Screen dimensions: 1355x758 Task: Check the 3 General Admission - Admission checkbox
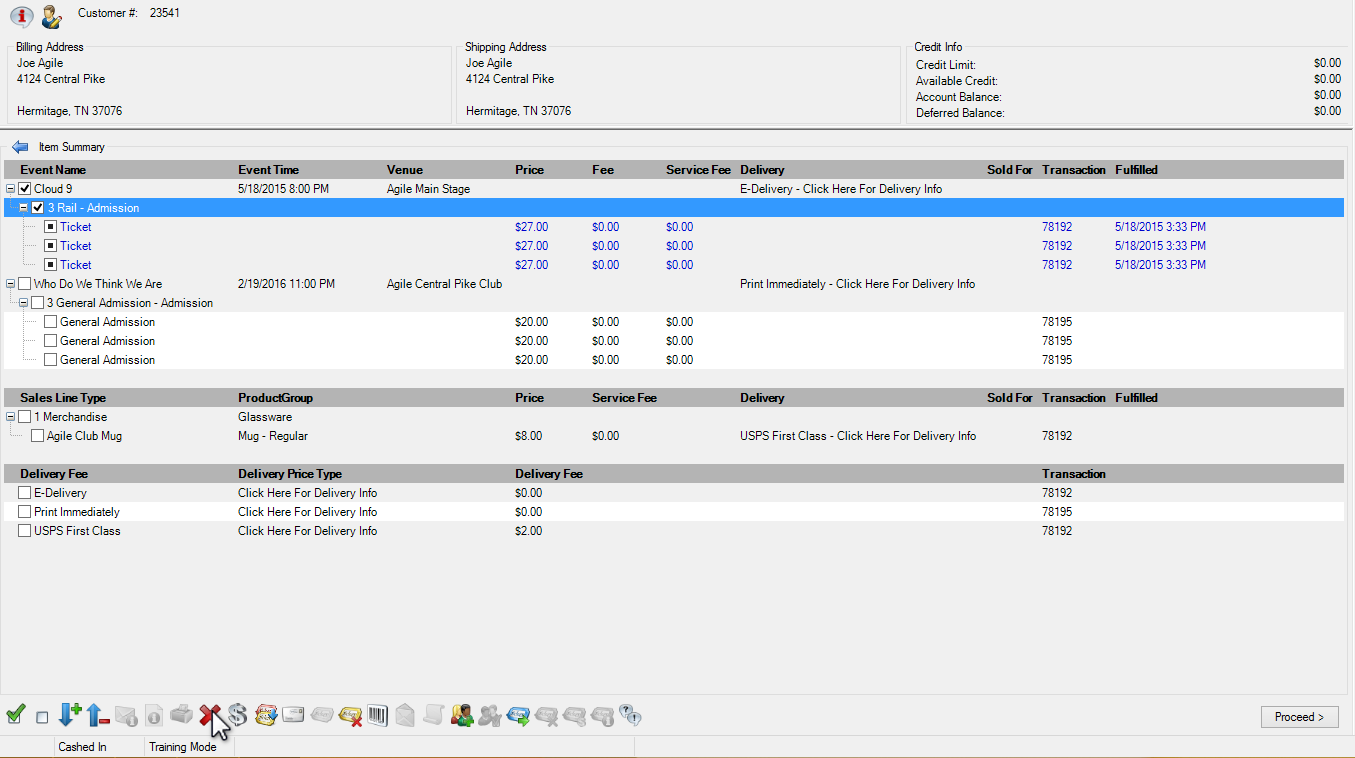coord(38,303)
